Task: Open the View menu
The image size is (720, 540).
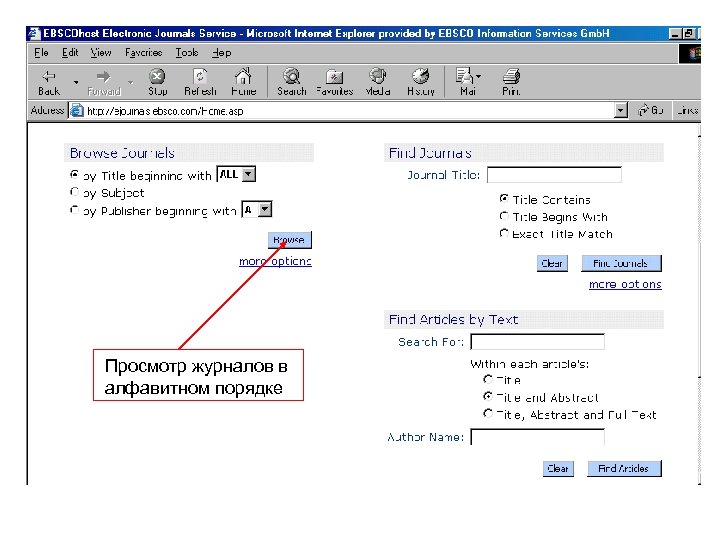Action: (101, 53)
